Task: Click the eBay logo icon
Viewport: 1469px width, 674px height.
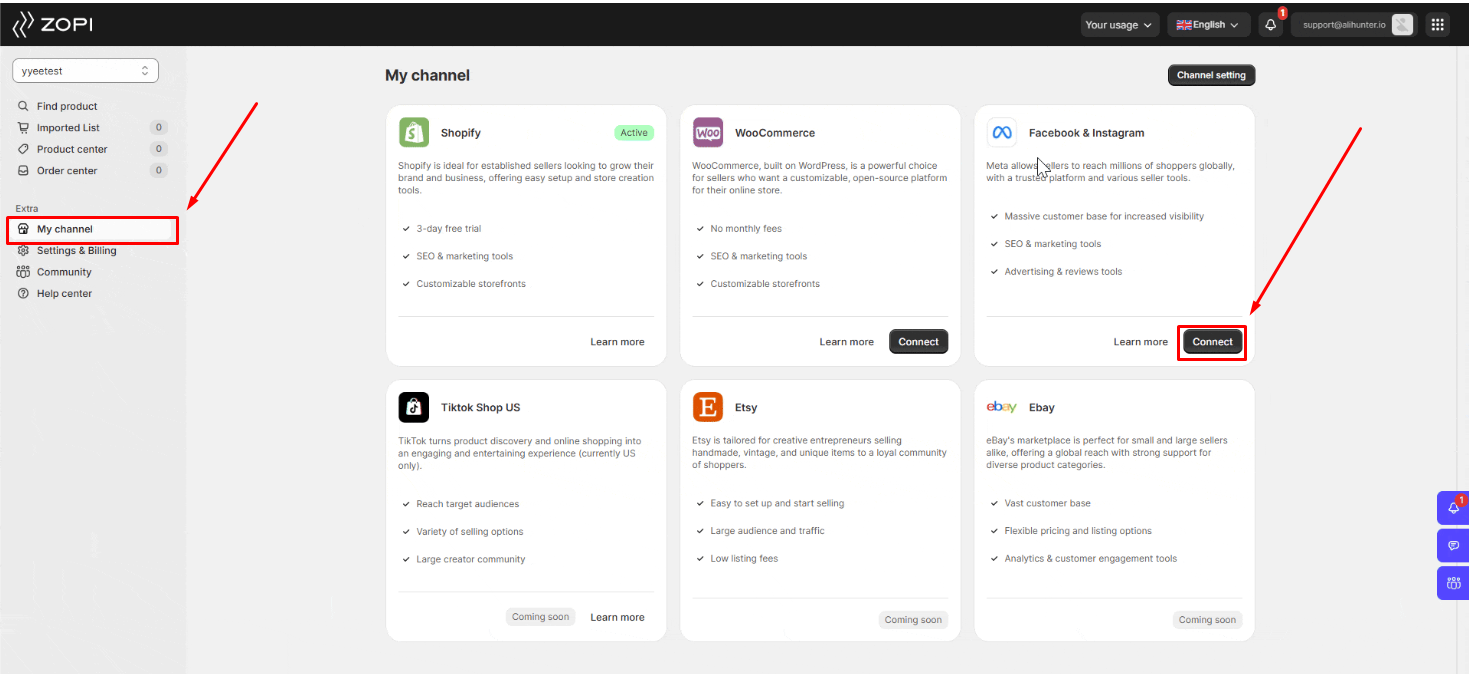Action: coord(1002,407)
